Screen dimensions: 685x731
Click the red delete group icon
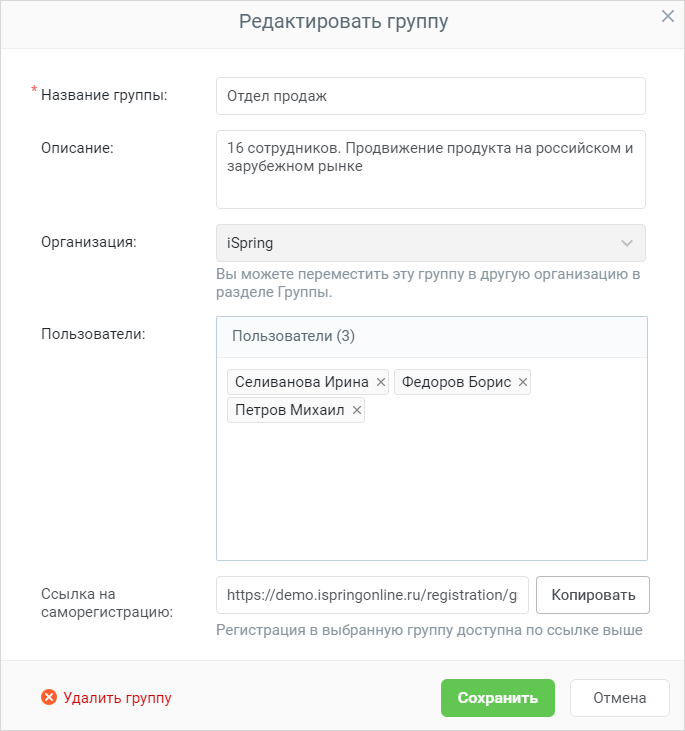click(x=49, y=697)
